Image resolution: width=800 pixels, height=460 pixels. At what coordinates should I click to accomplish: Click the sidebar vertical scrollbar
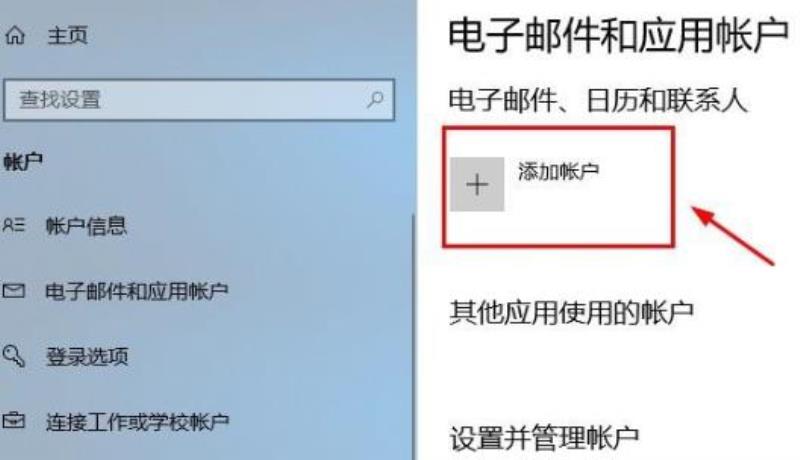[x=414, y=337]
